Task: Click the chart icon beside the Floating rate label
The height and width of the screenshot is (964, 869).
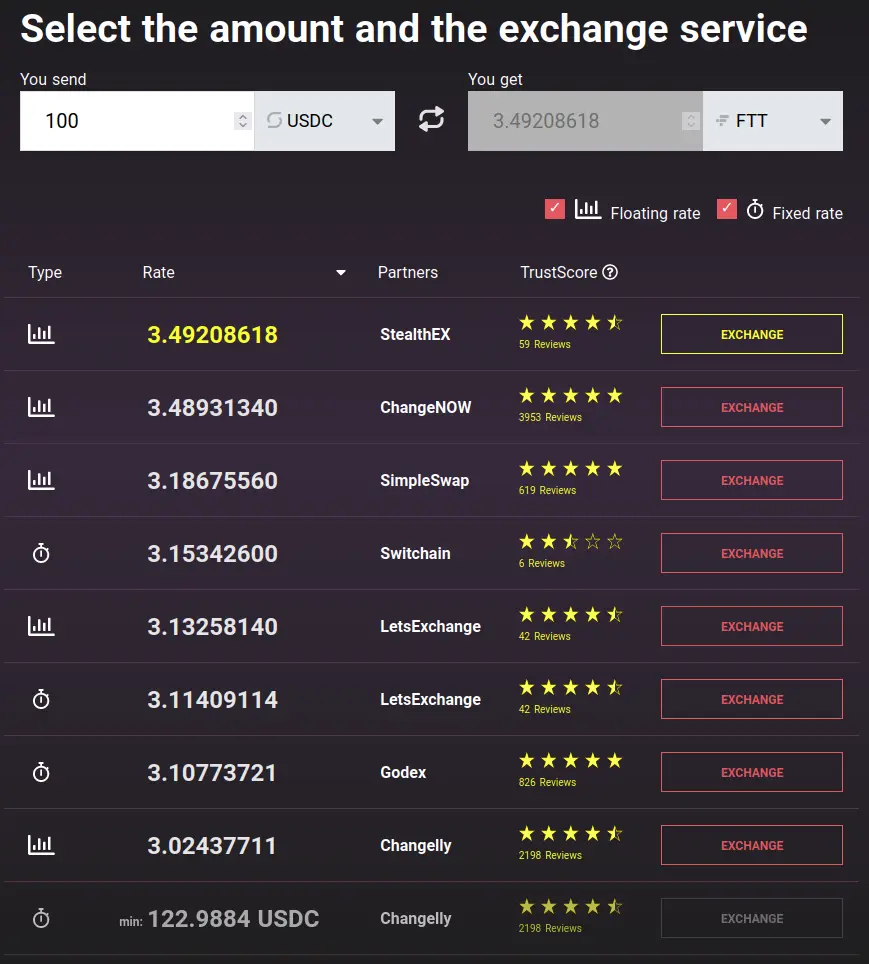Action: point(588,210)
